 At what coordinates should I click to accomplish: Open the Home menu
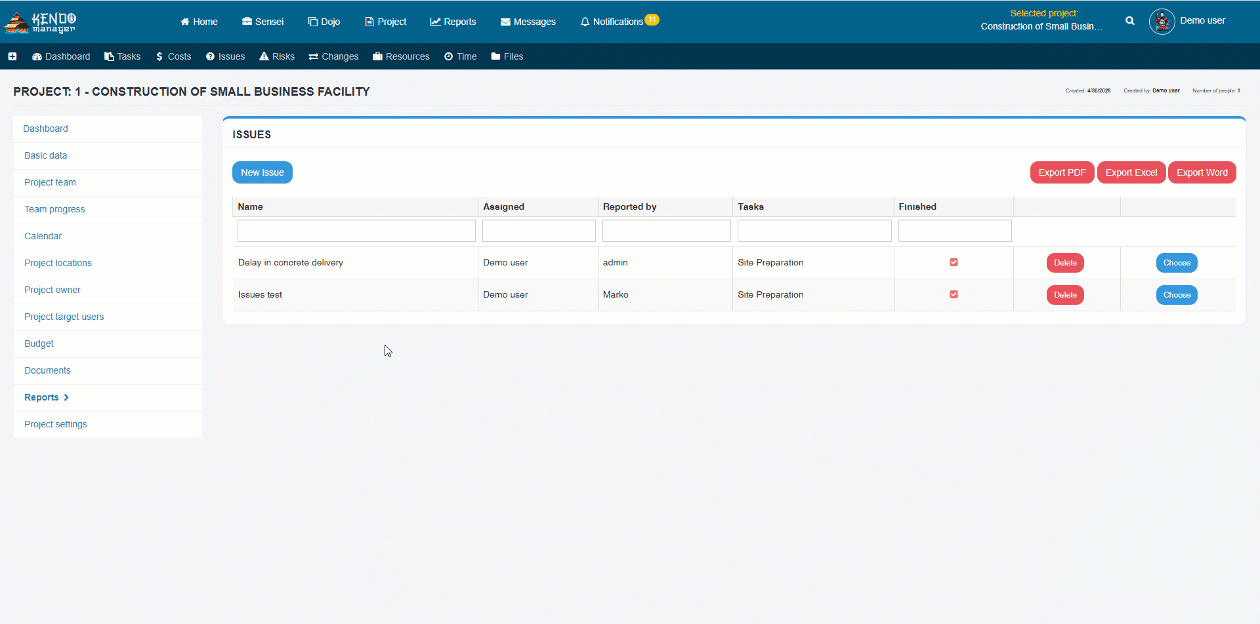click(x=199, y=22)
